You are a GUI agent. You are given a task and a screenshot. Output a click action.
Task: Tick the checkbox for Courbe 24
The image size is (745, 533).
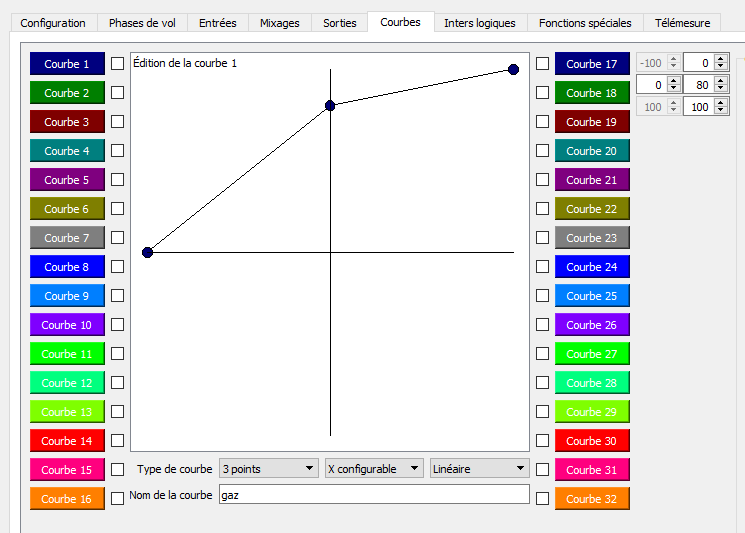542,266
